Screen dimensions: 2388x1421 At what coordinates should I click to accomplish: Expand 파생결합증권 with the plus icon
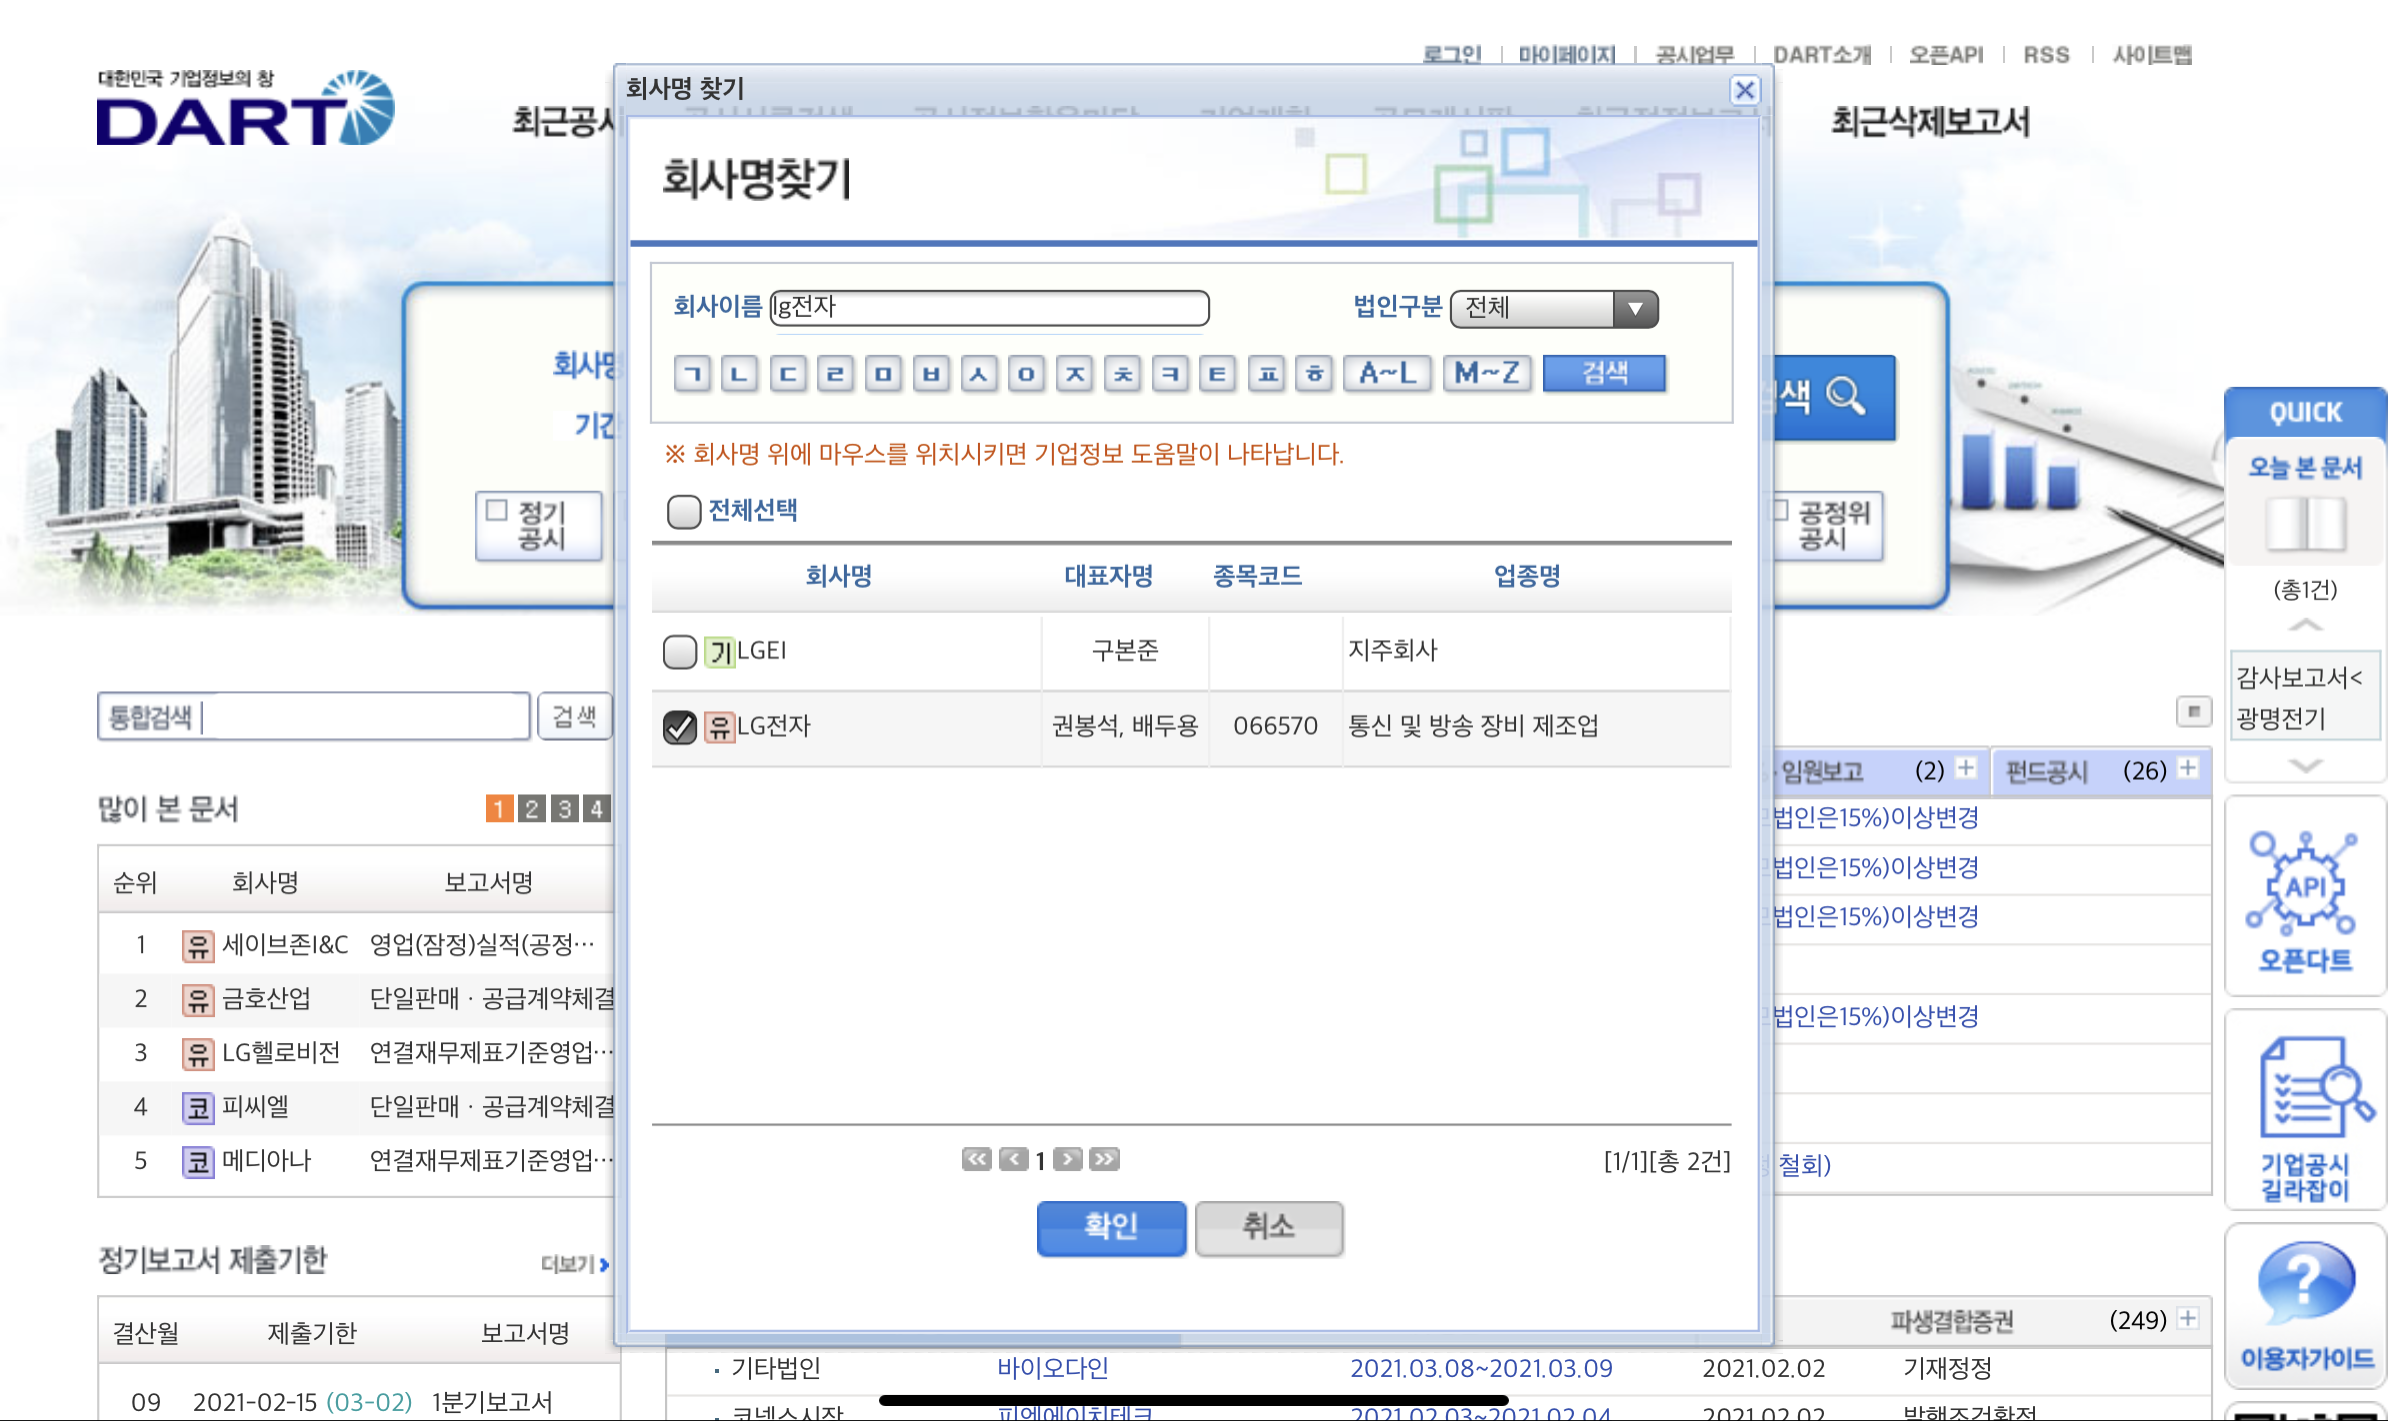2188,1318
